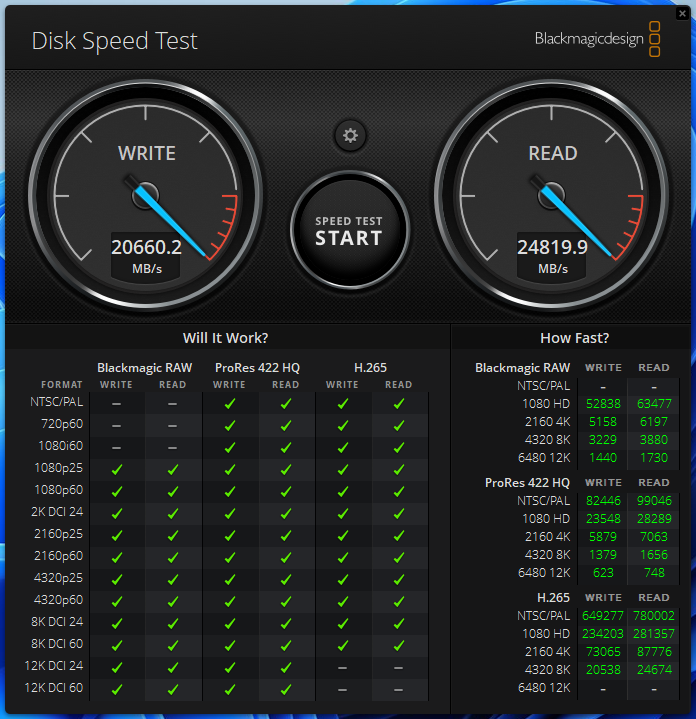
Task: Click the 1080i60 Blackmagic RAW write dash
Action: point(116,448)
